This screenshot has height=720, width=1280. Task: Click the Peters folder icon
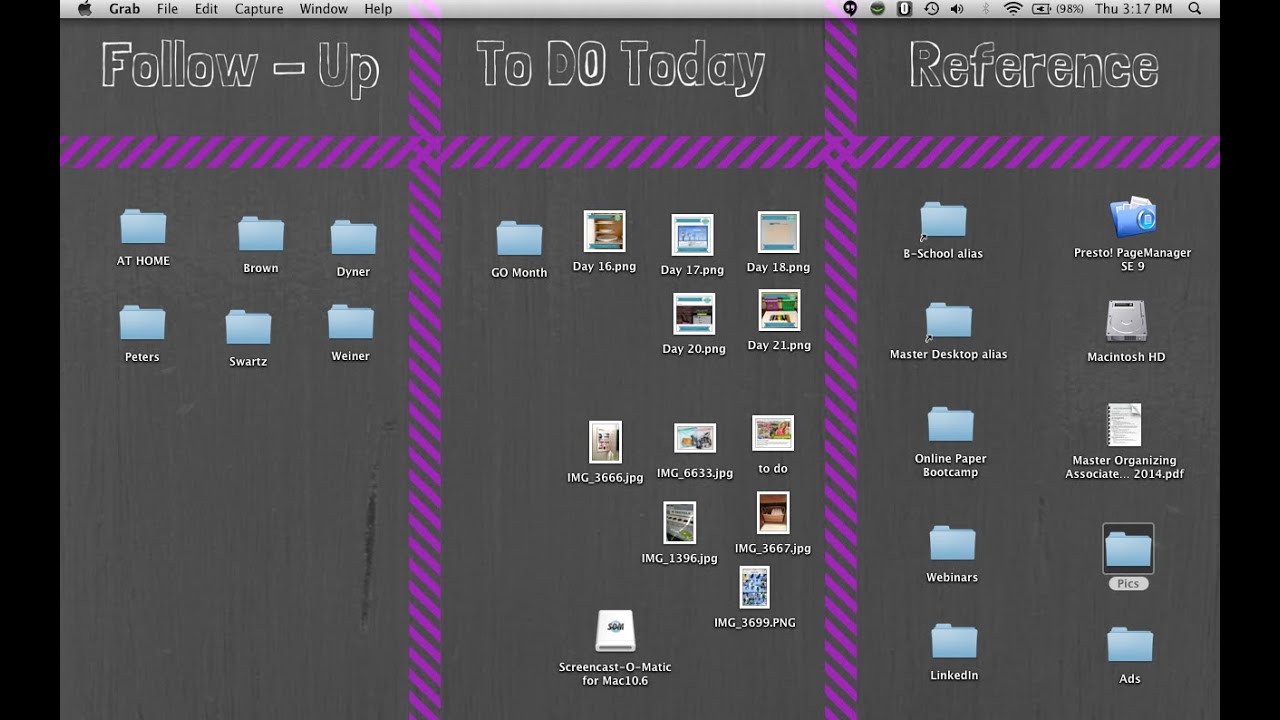click(x=142, y=324)
